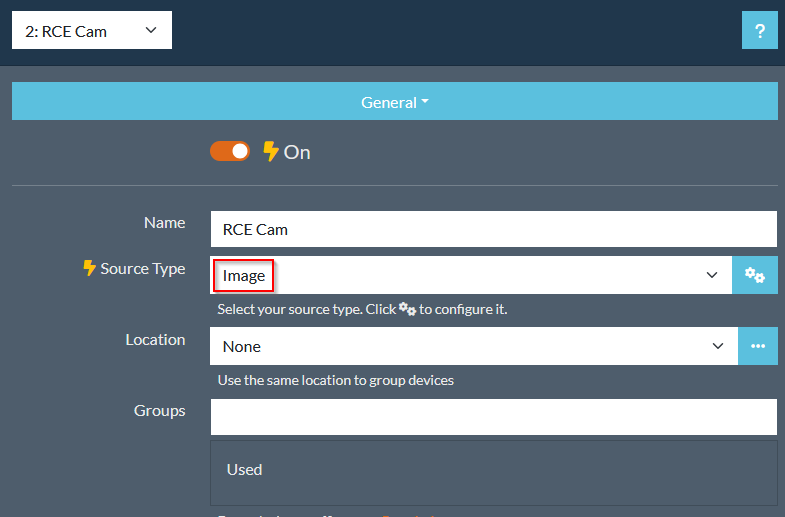Click the lightning bolt icon beside On
Viewport: 785px width, 517px height.
coord(270,151)
